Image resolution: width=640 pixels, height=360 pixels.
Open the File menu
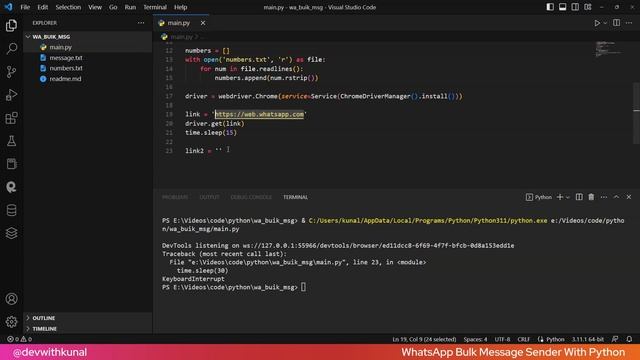pos(25,7)
